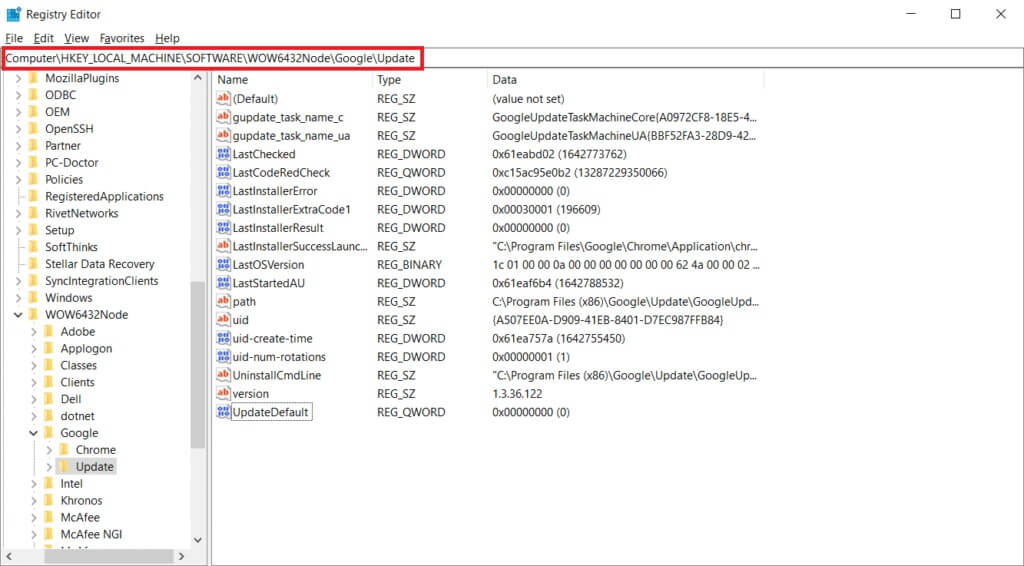Select the dotnet key
The image size is (1024, 566).
(78, 416)
